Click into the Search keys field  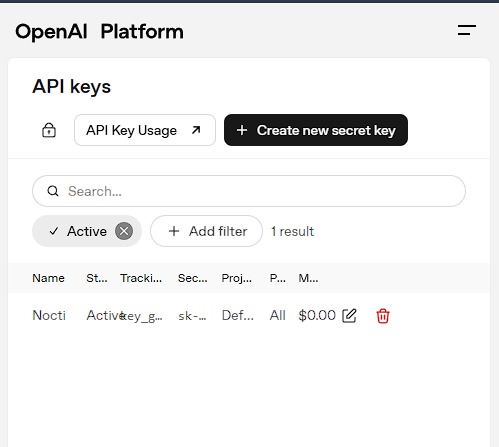pos(249,191)
